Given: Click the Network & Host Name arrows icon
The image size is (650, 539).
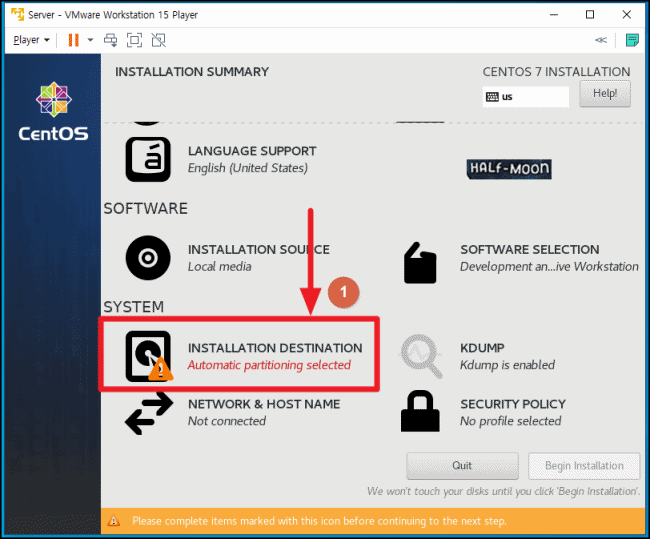Looking at the screenshot, I should coord(149,413).
